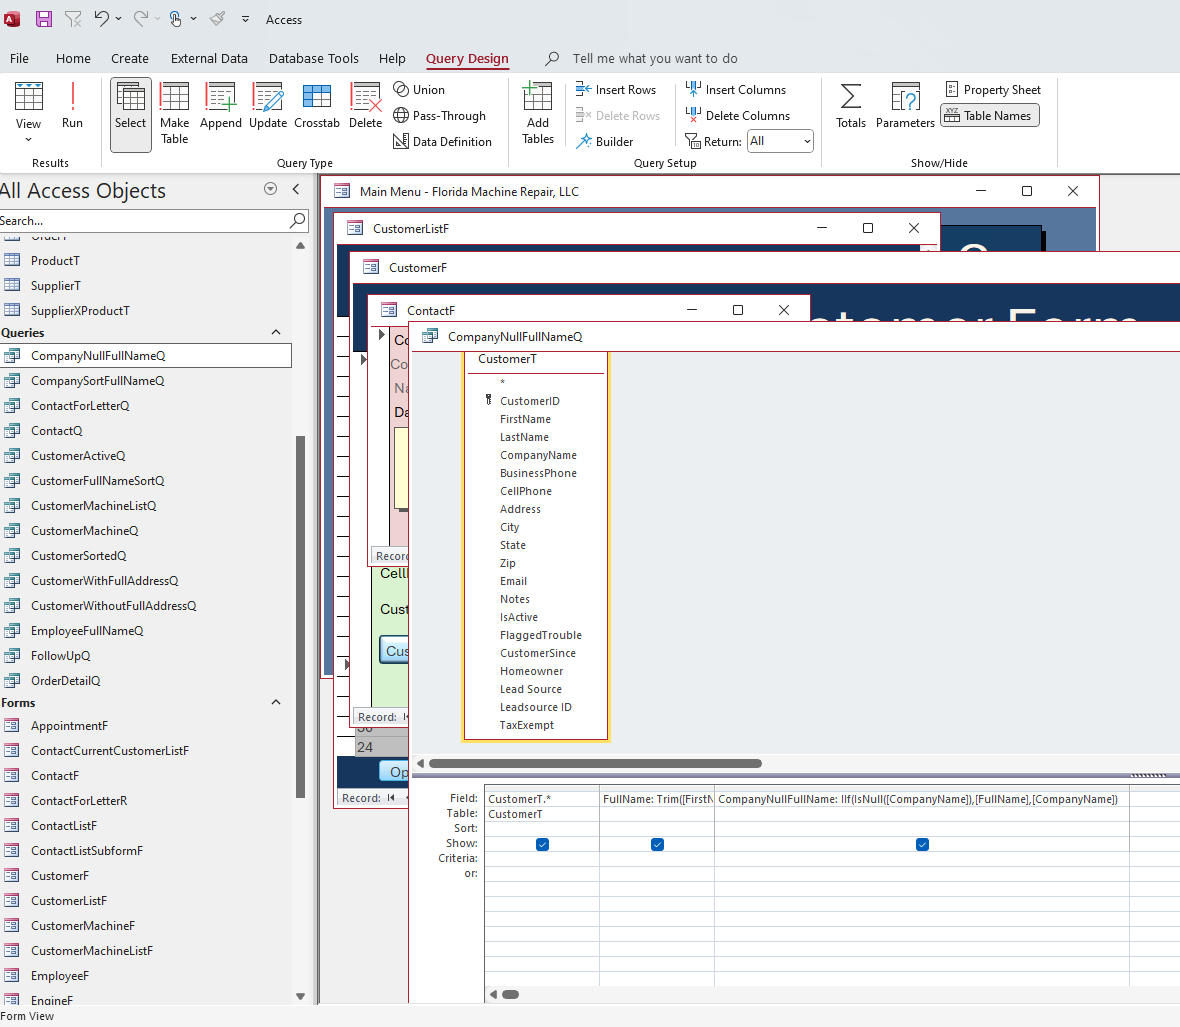This screenshot has height=1027, width=1180.
Task: Toggle the Table Names button
Action: pos(989,116)
